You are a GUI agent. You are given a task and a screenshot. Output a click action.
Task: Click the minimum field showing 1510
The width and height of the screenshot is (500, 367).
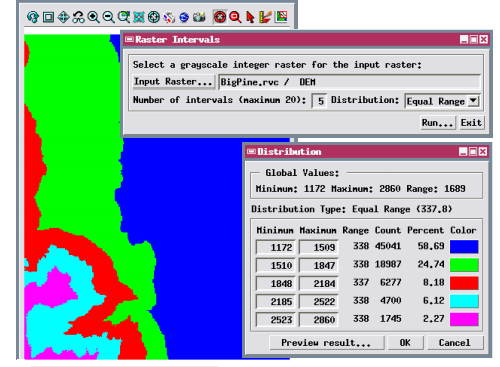pyautogui.click(x=275, y=265)
